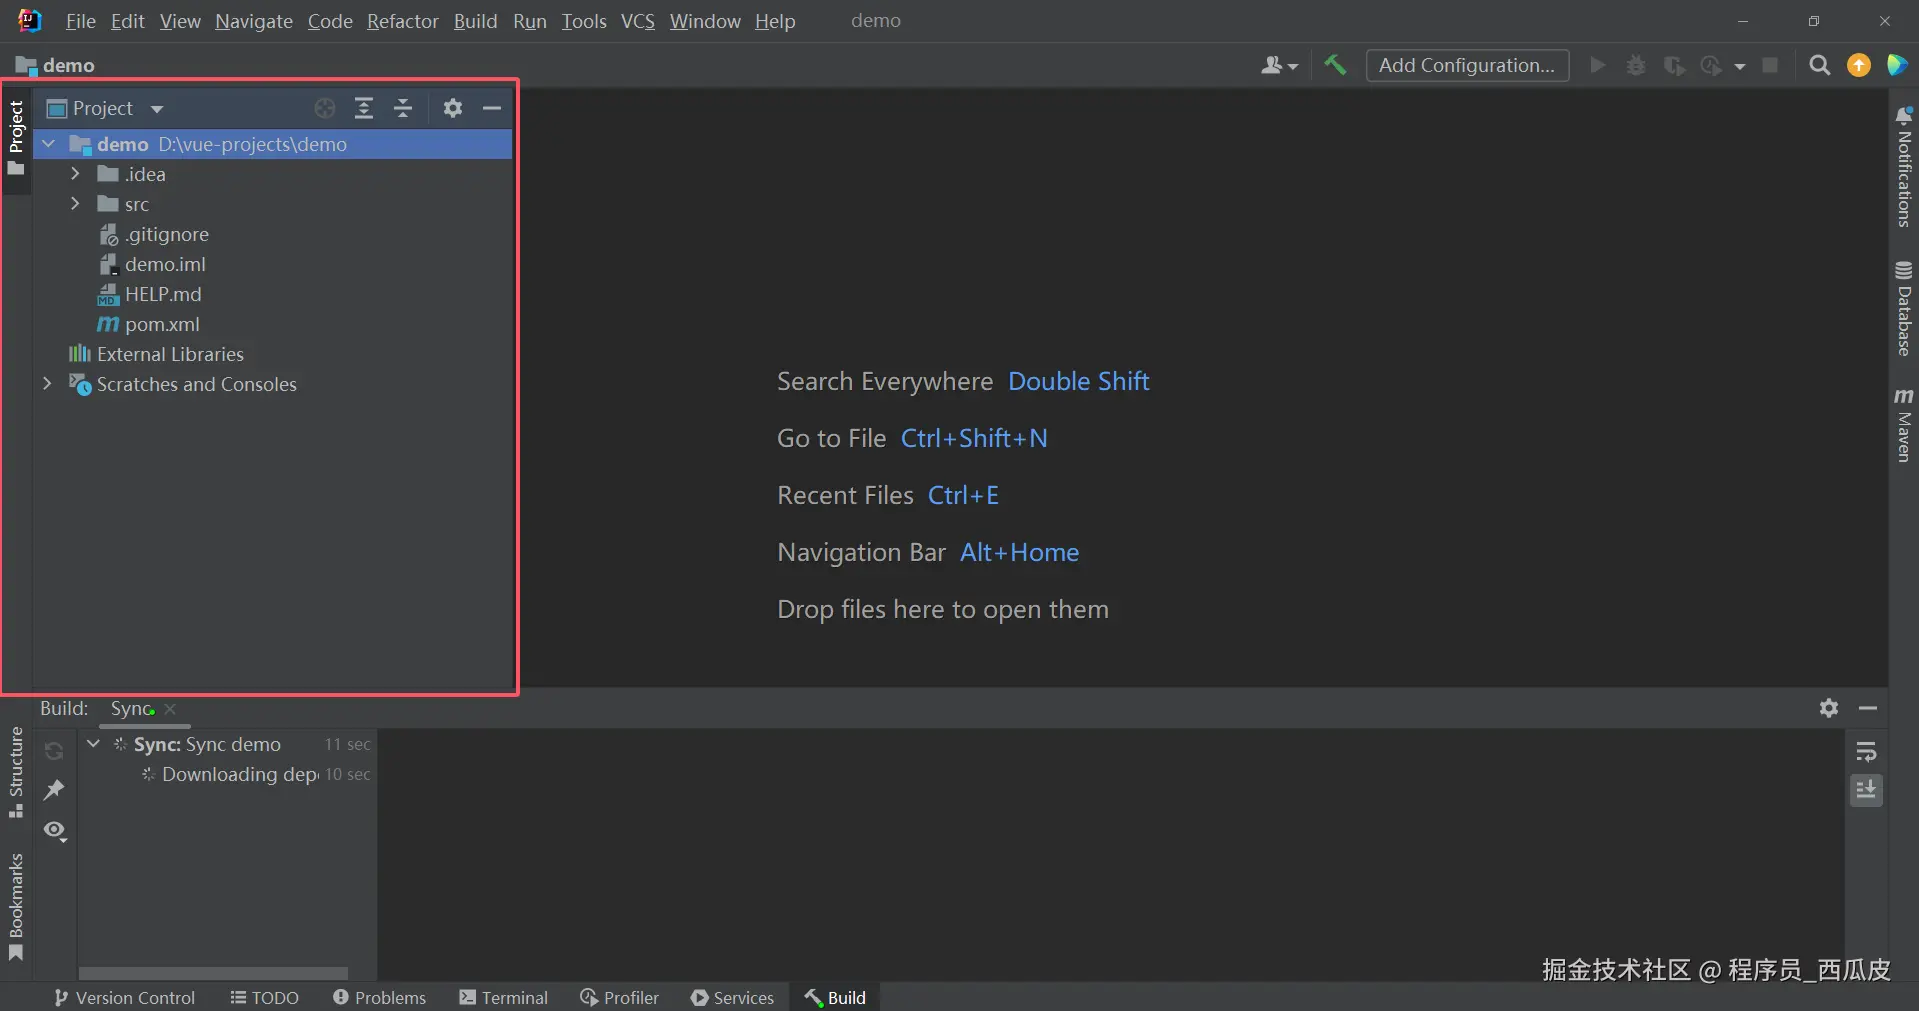Open the Code menu
This screenshot has width=1919, height=1011.
tap(330, 21)
